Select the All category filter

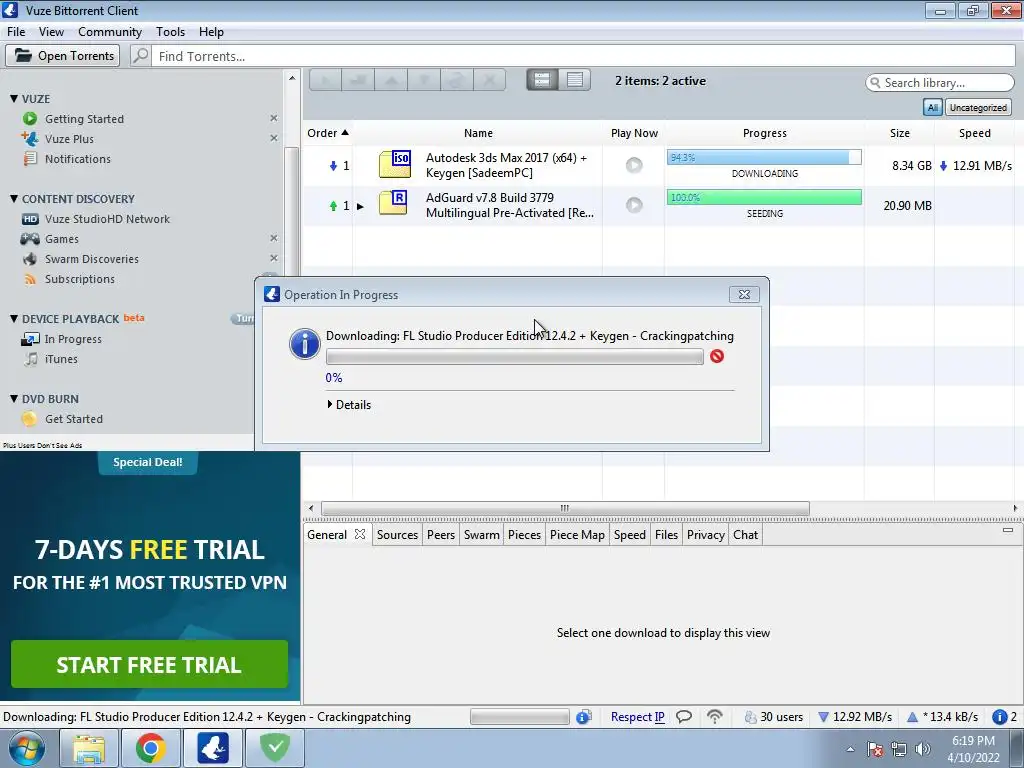pyautogui.click(x=933, y=108)
